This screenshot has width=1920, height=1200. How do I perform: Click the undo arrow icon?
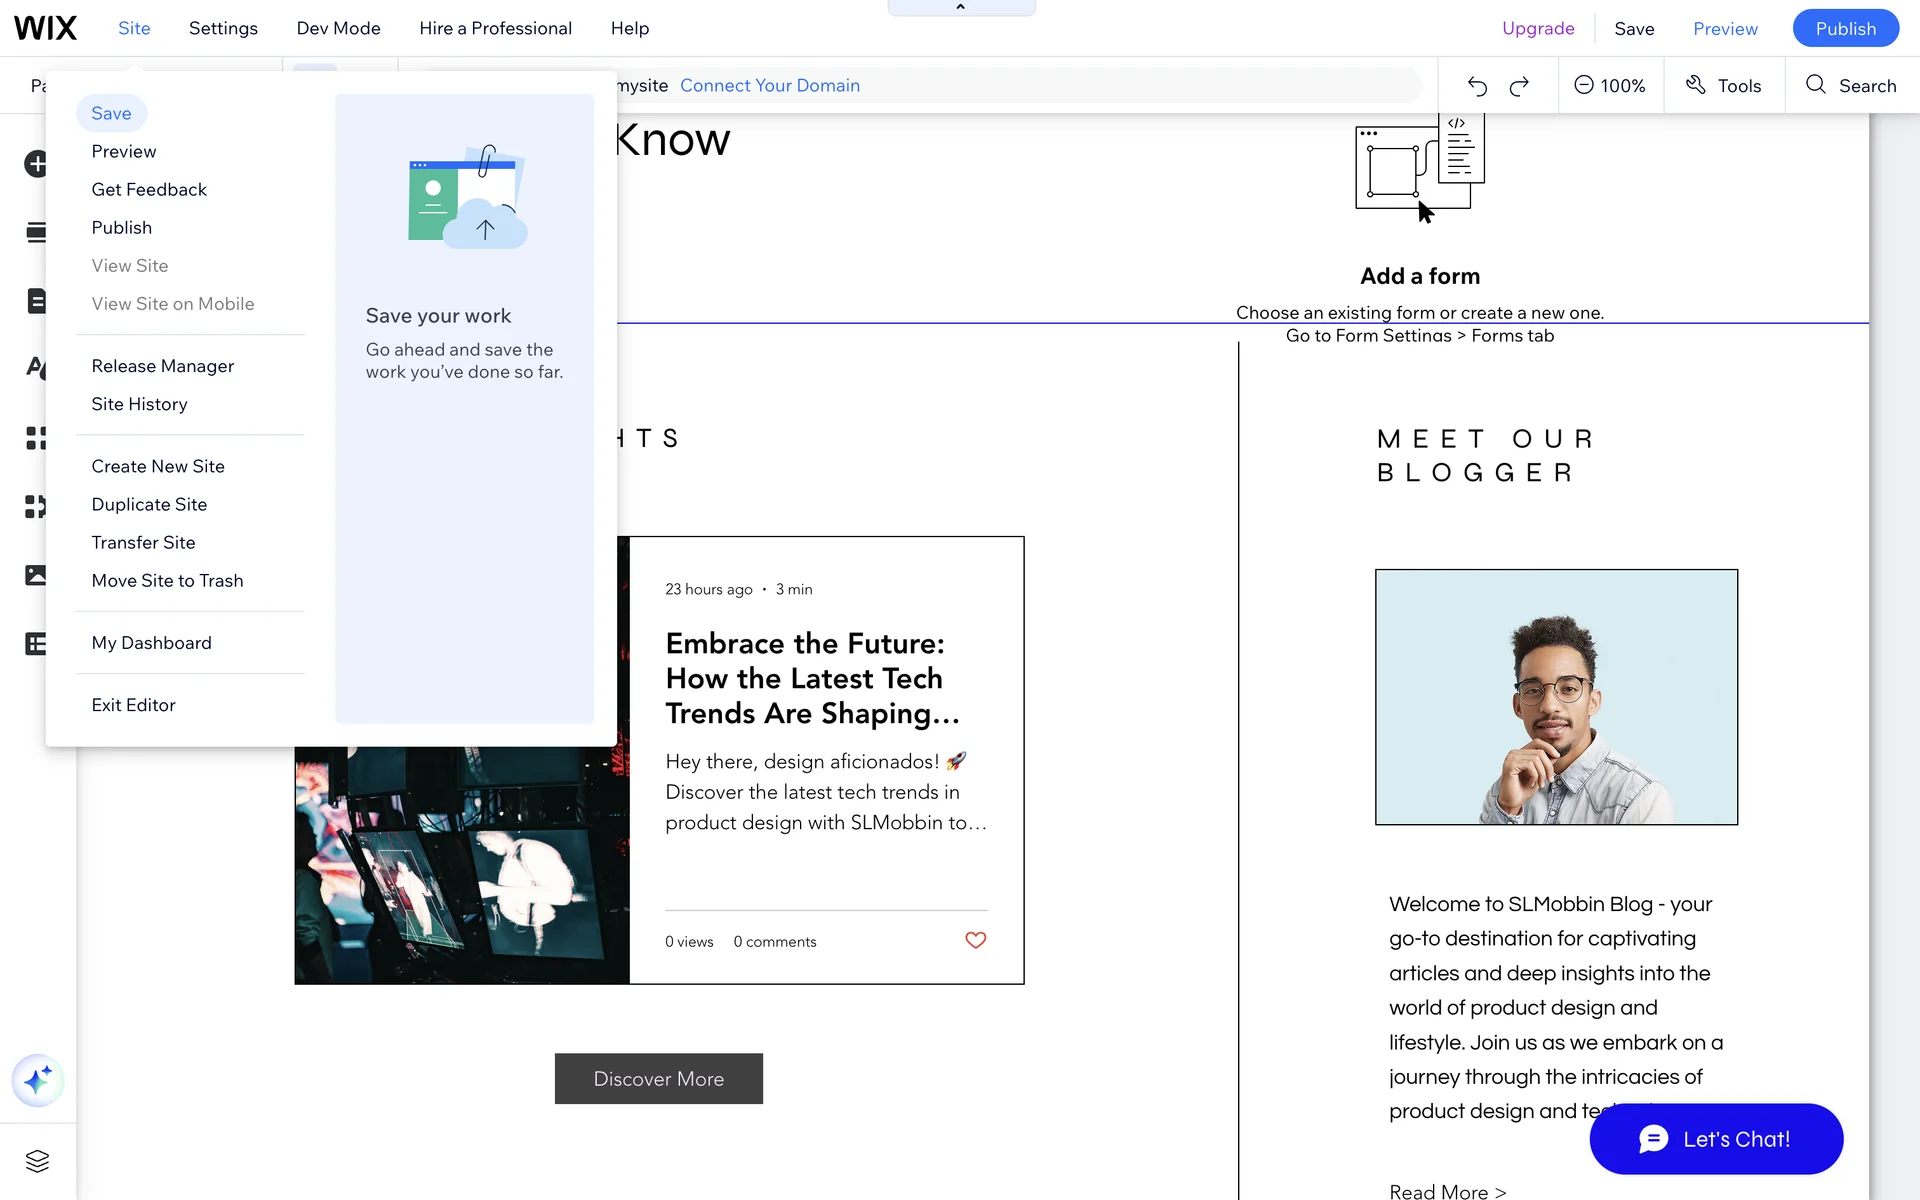(x=1477, y=86)
